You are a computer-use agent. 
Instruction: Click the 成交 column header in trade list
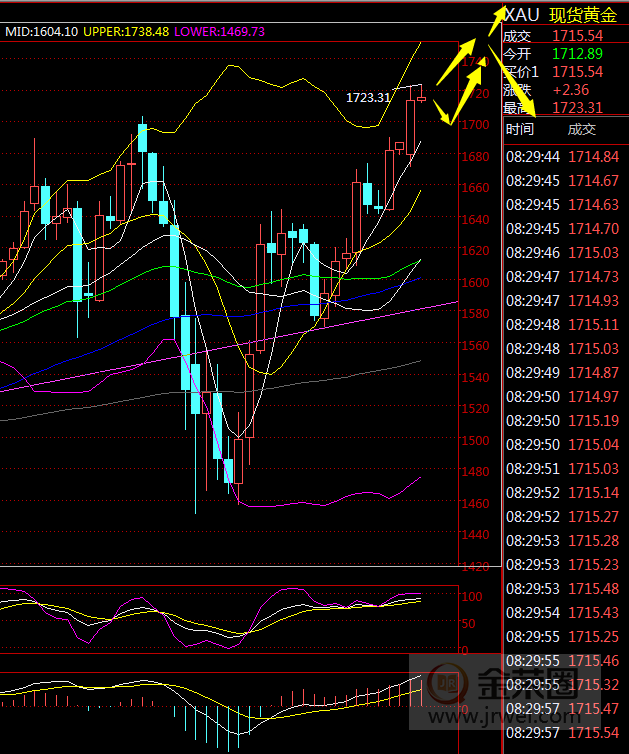click(x=581, y=129)
